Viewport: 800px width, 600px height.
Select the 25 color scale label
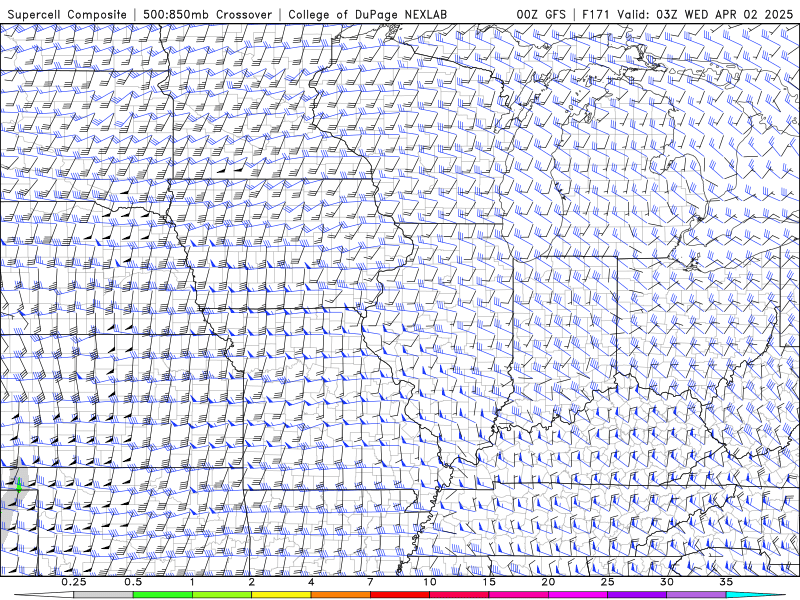coord(607,582)
